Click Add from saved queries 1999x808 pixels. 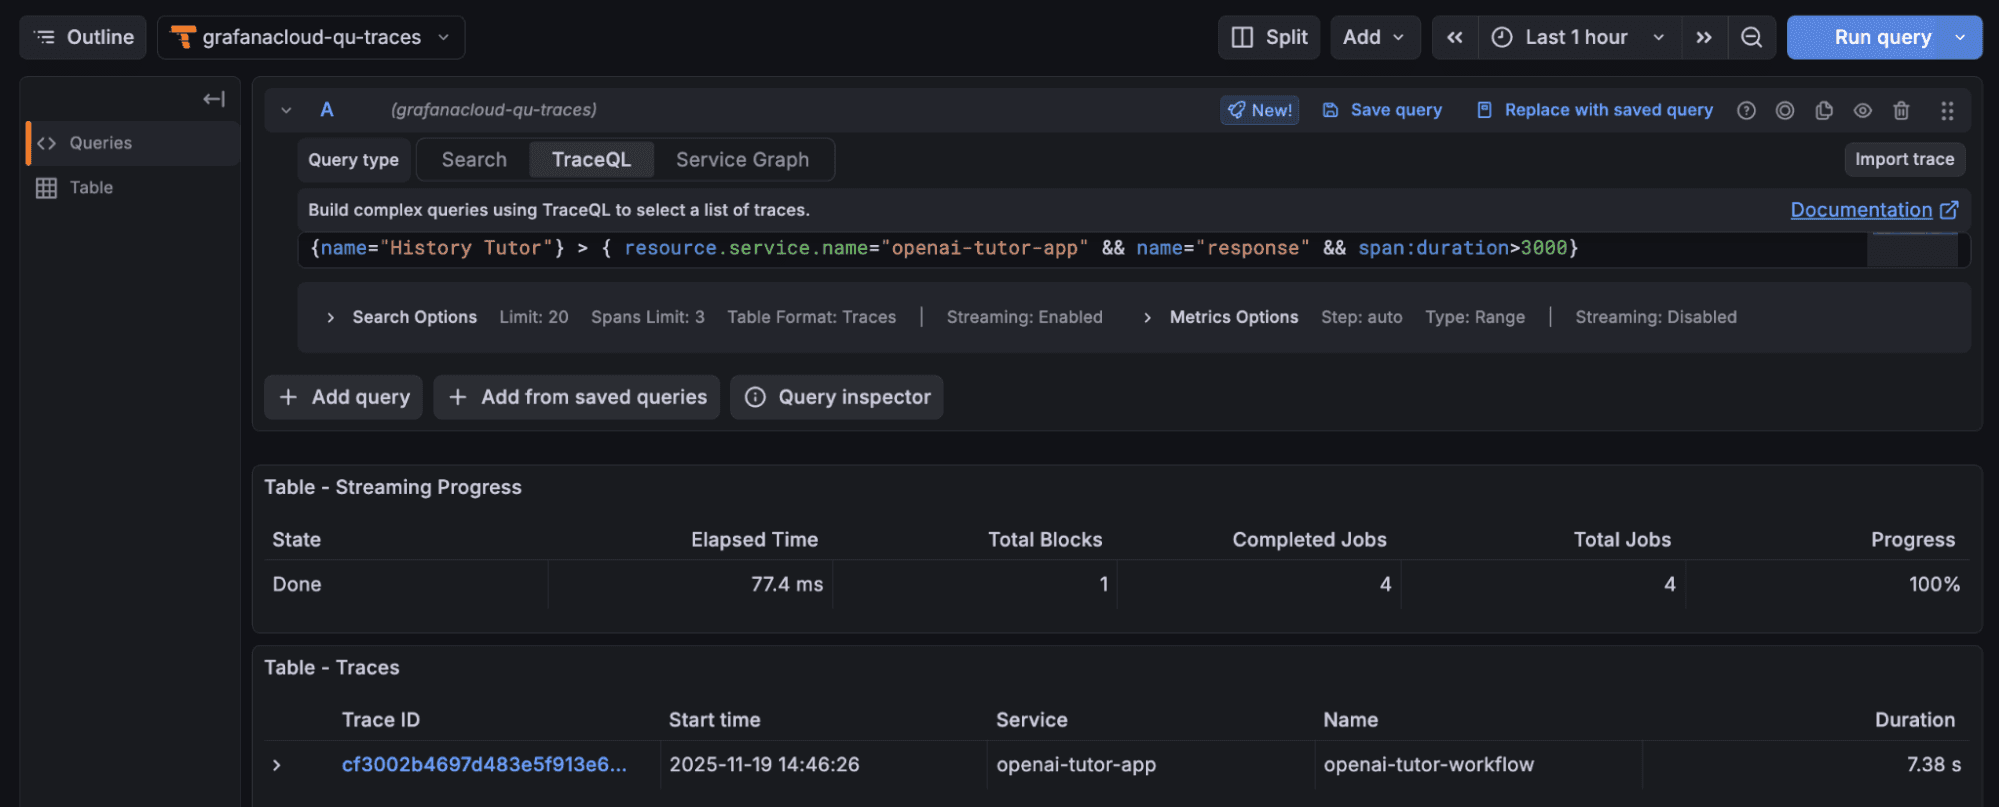(x=577, y=397)
